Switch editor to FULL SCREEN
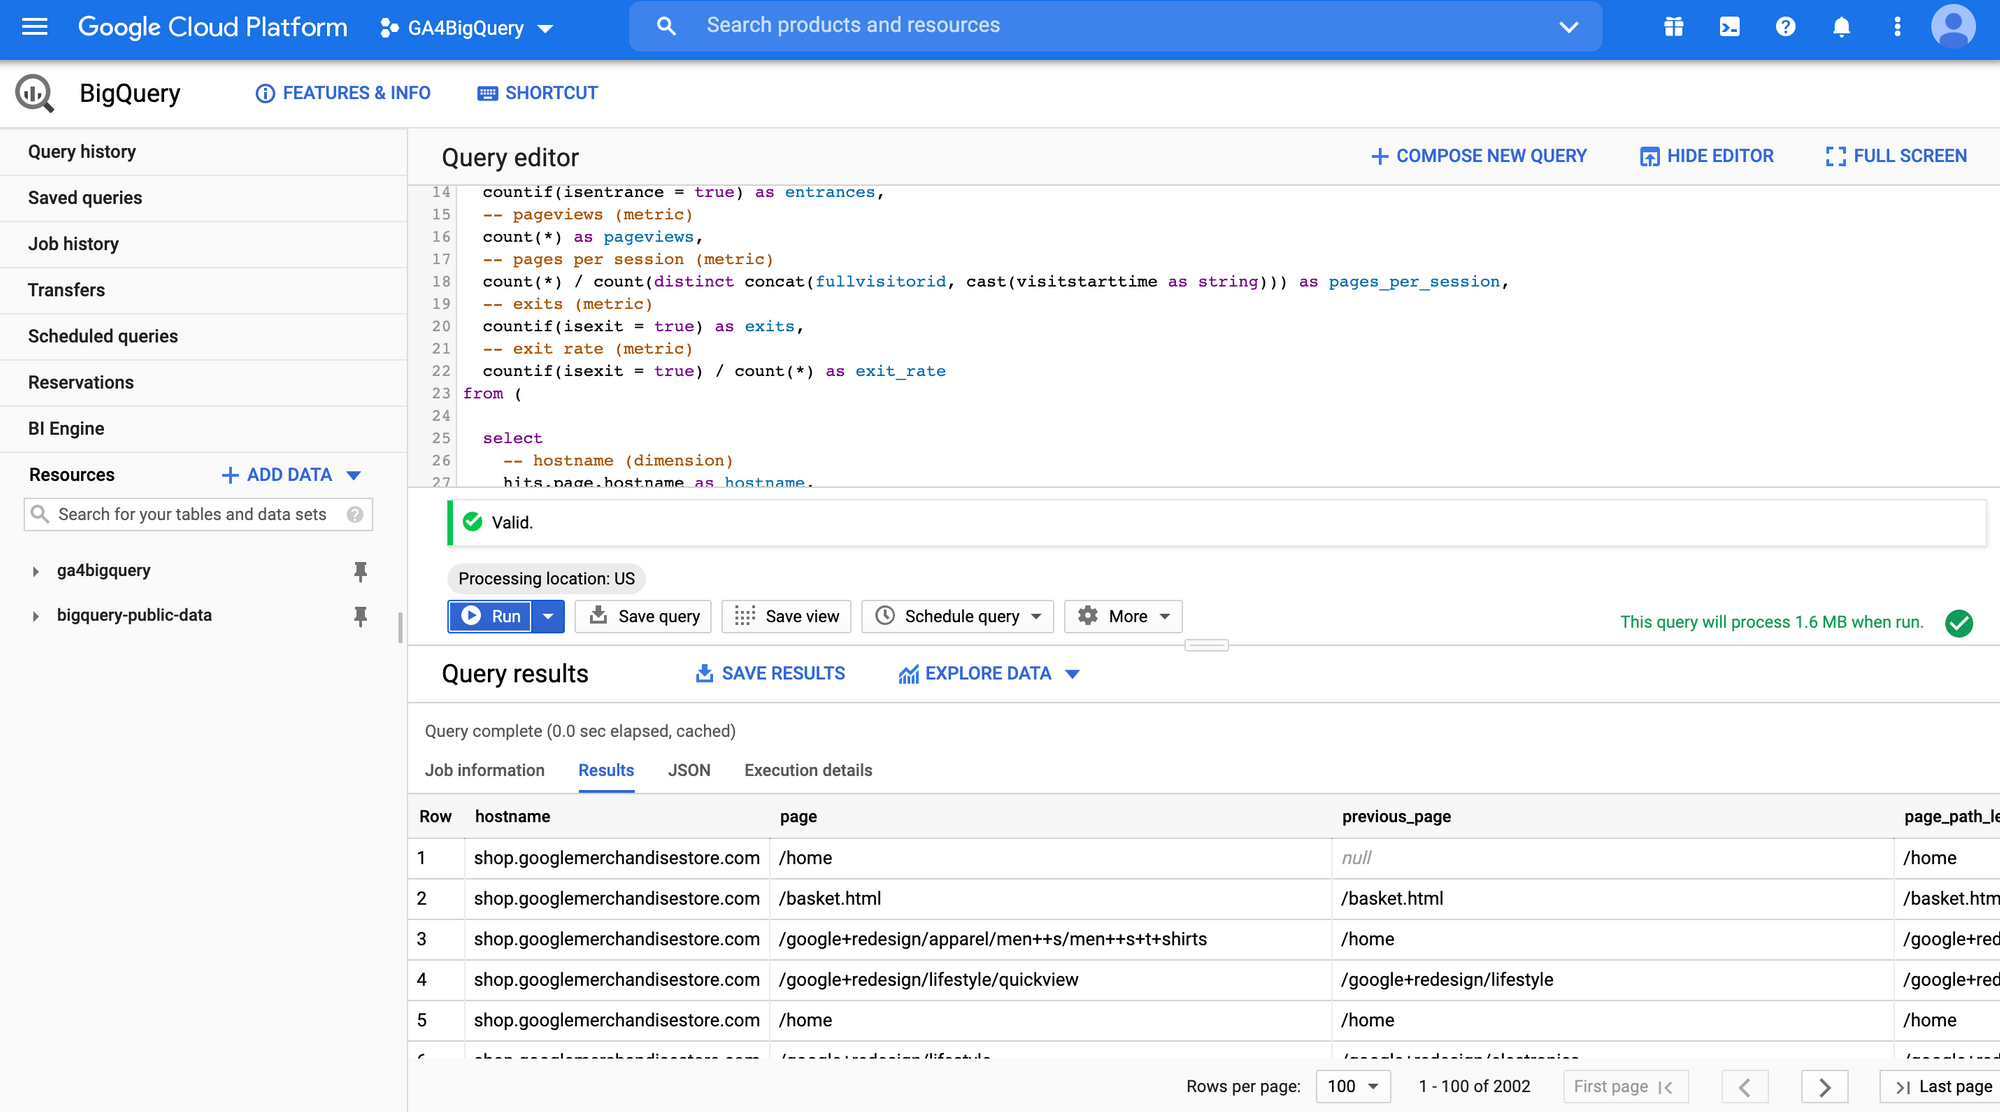Image resolution: width=2000 pixels, height=1112 pixels. [x=1896, y=156]
